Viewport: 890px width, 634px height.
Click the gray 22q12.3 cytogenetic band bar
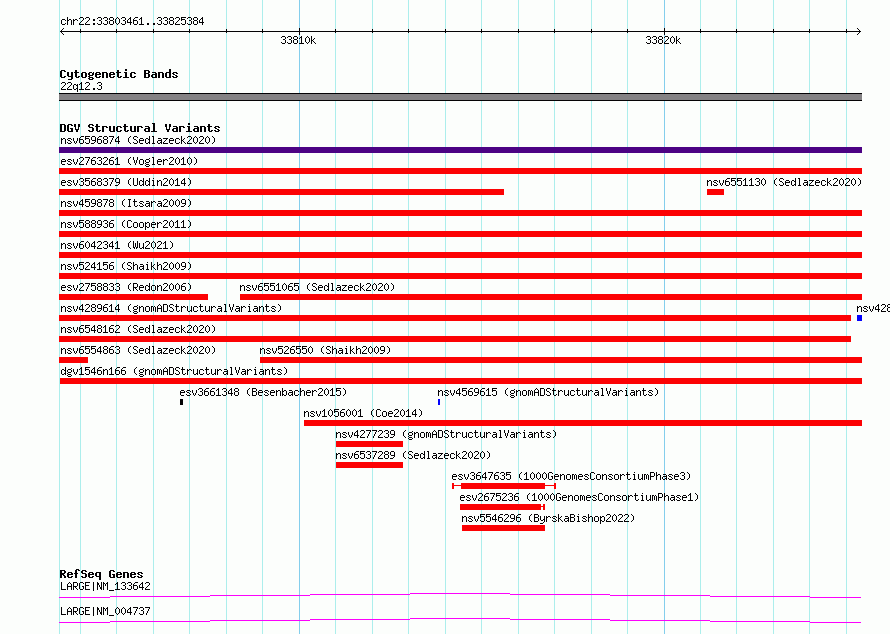click(460, 97)
